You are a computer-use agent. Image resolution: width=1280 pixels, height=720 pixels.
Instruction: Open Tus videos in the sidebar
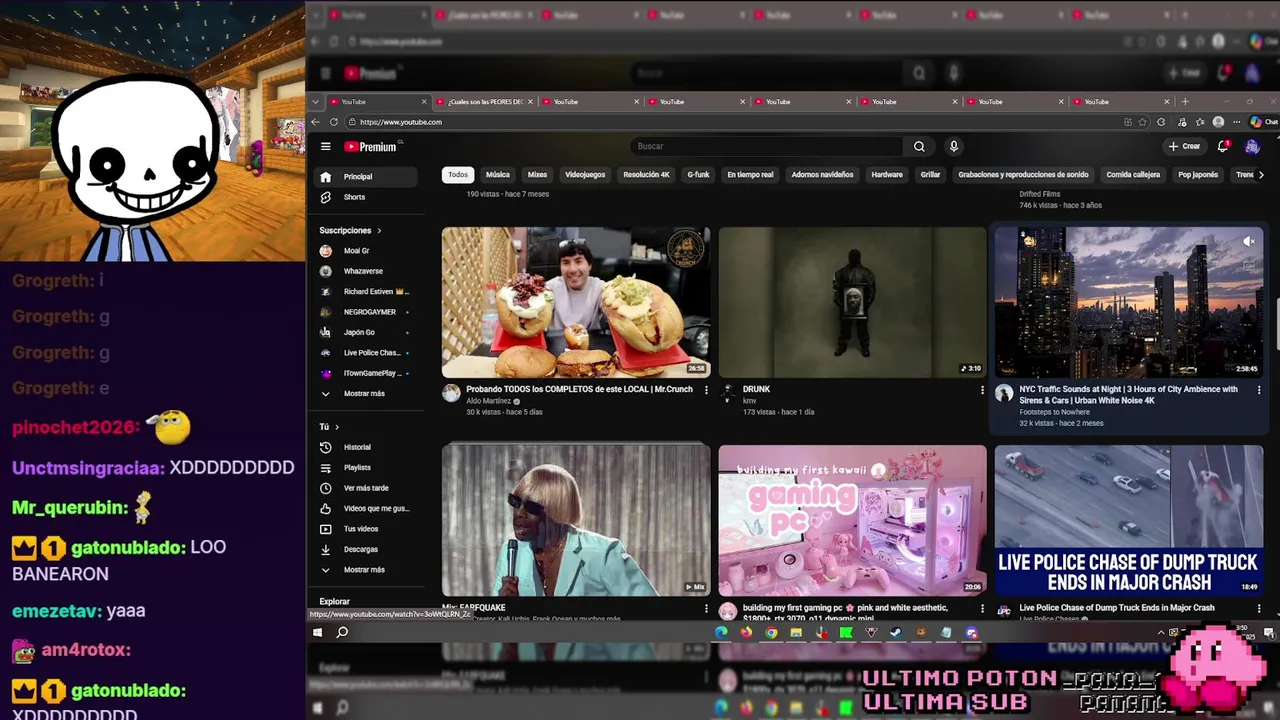364,528
